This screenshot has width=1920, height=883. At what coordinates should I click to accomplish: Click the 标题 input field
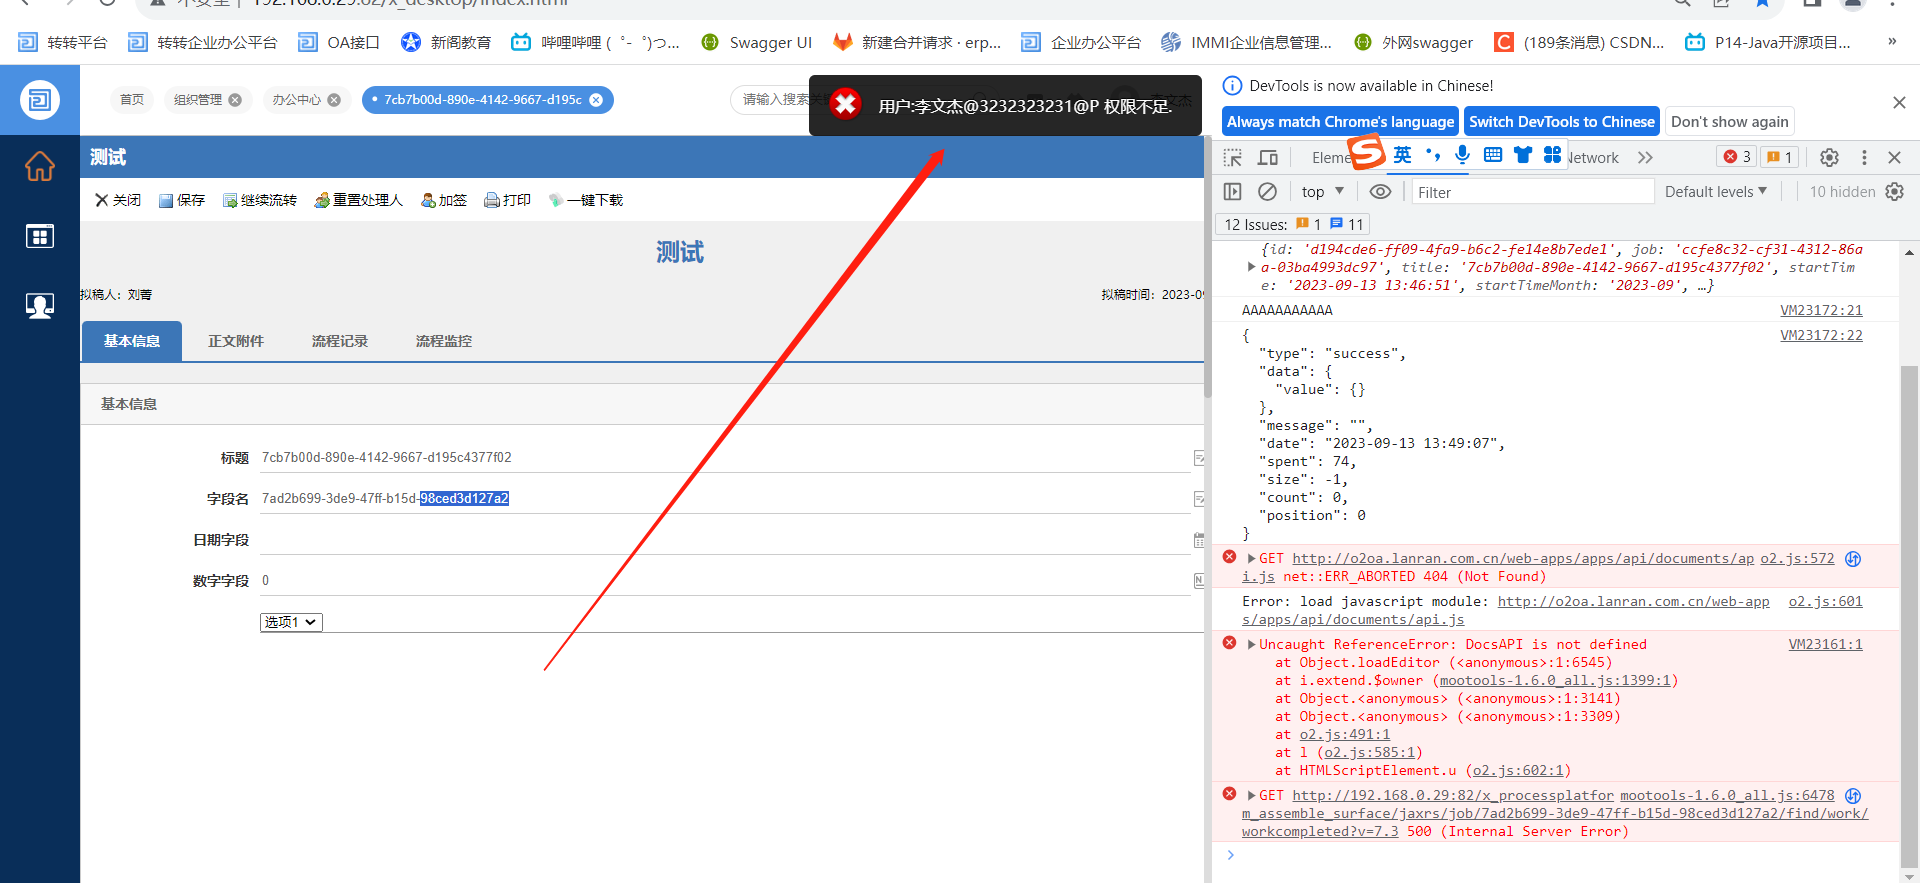pos(725,458)
